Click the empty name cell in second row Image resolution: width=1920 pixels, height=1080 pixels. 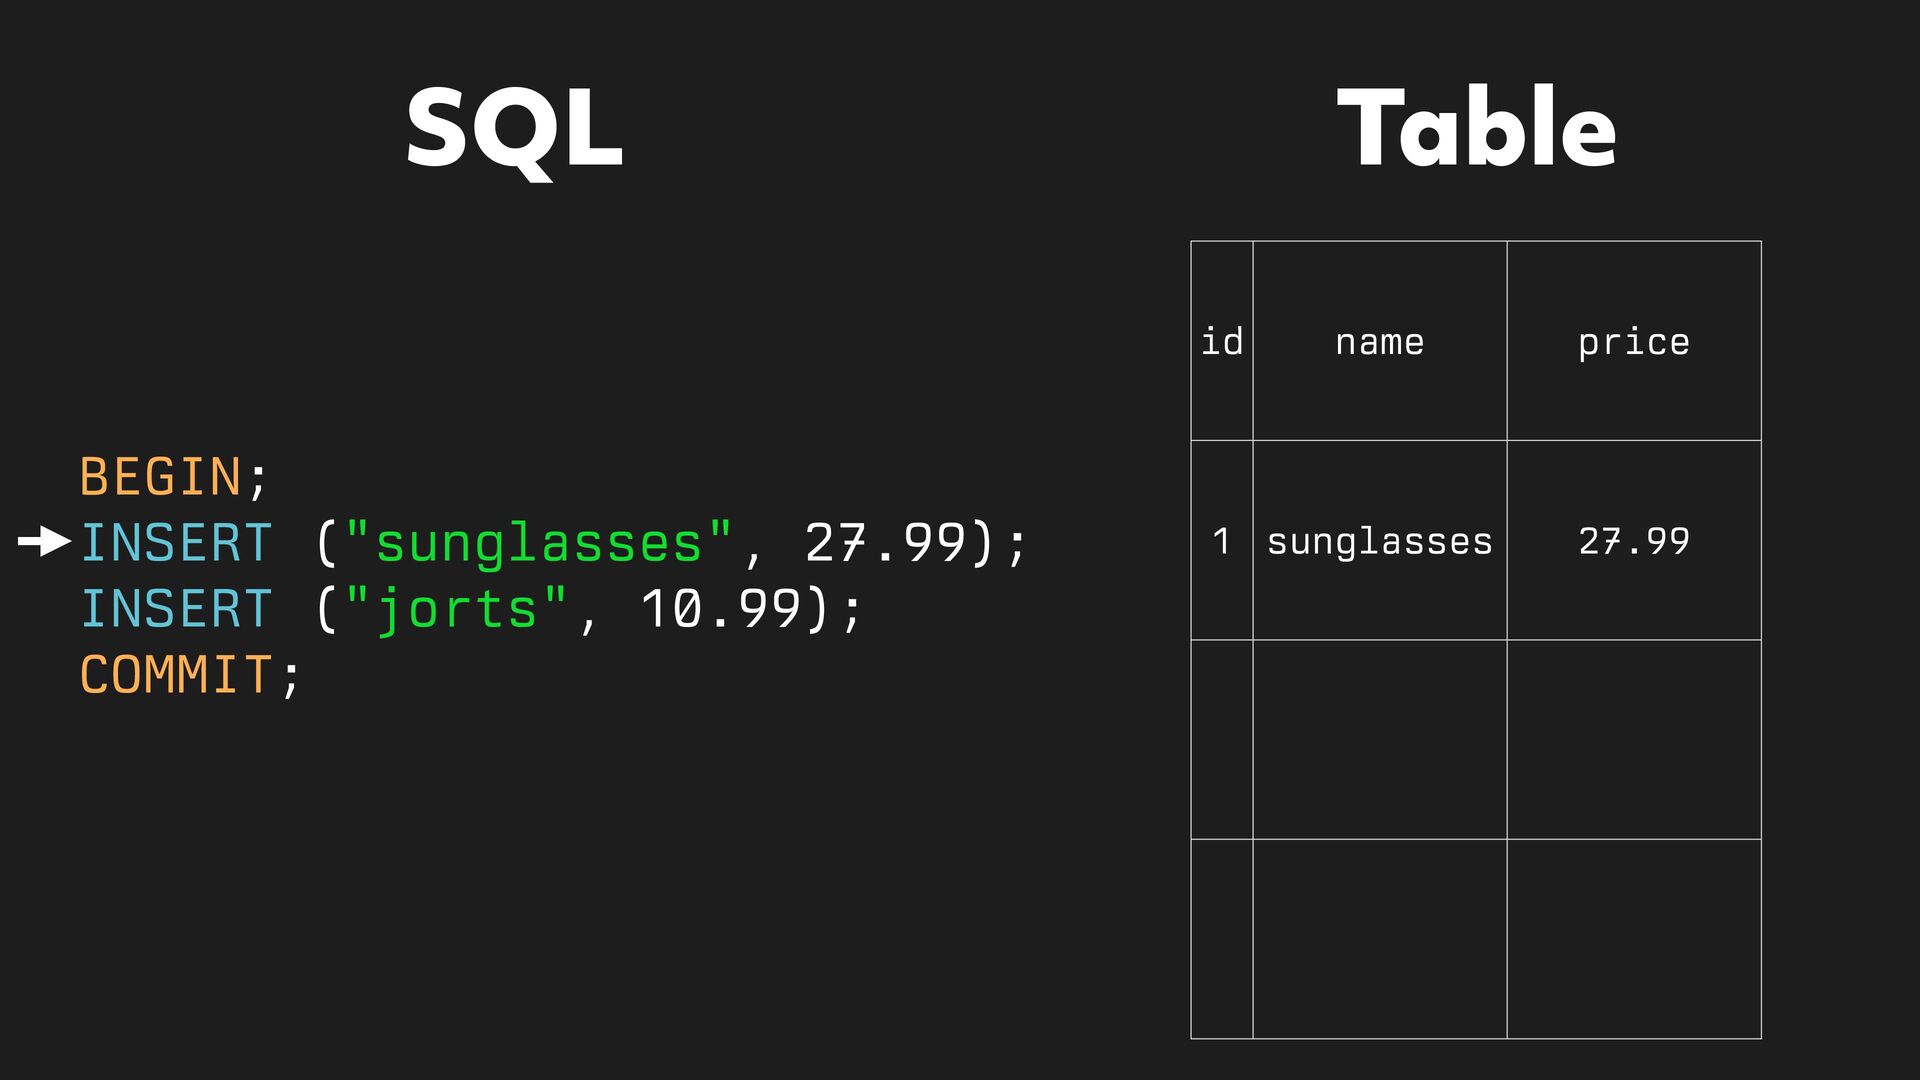coord(1379,739)
